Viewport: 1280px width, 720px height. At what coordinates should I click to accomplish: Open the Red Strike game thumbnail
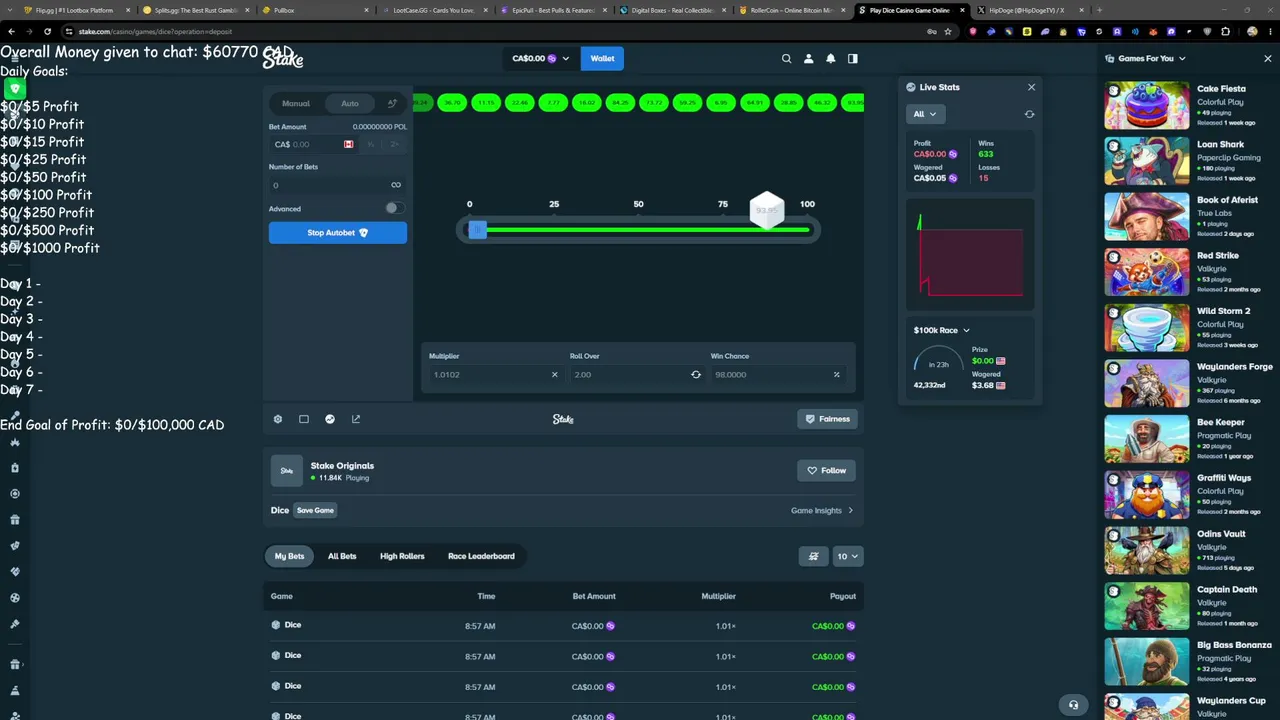[1146, 271]
